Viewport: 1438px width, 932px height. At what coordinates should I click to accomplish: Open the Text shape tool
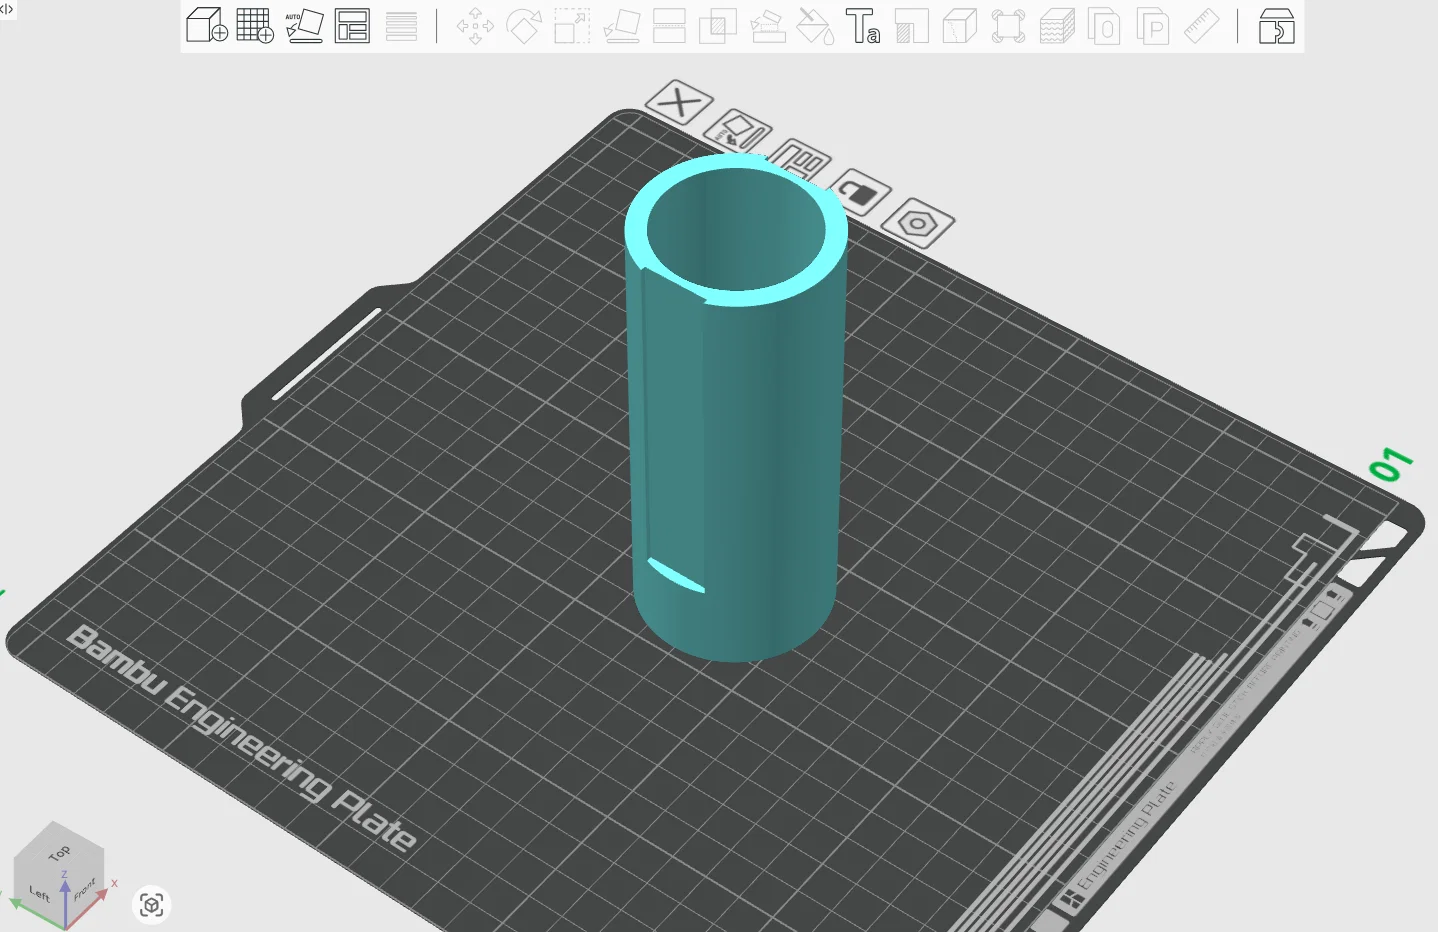point(862,25)
